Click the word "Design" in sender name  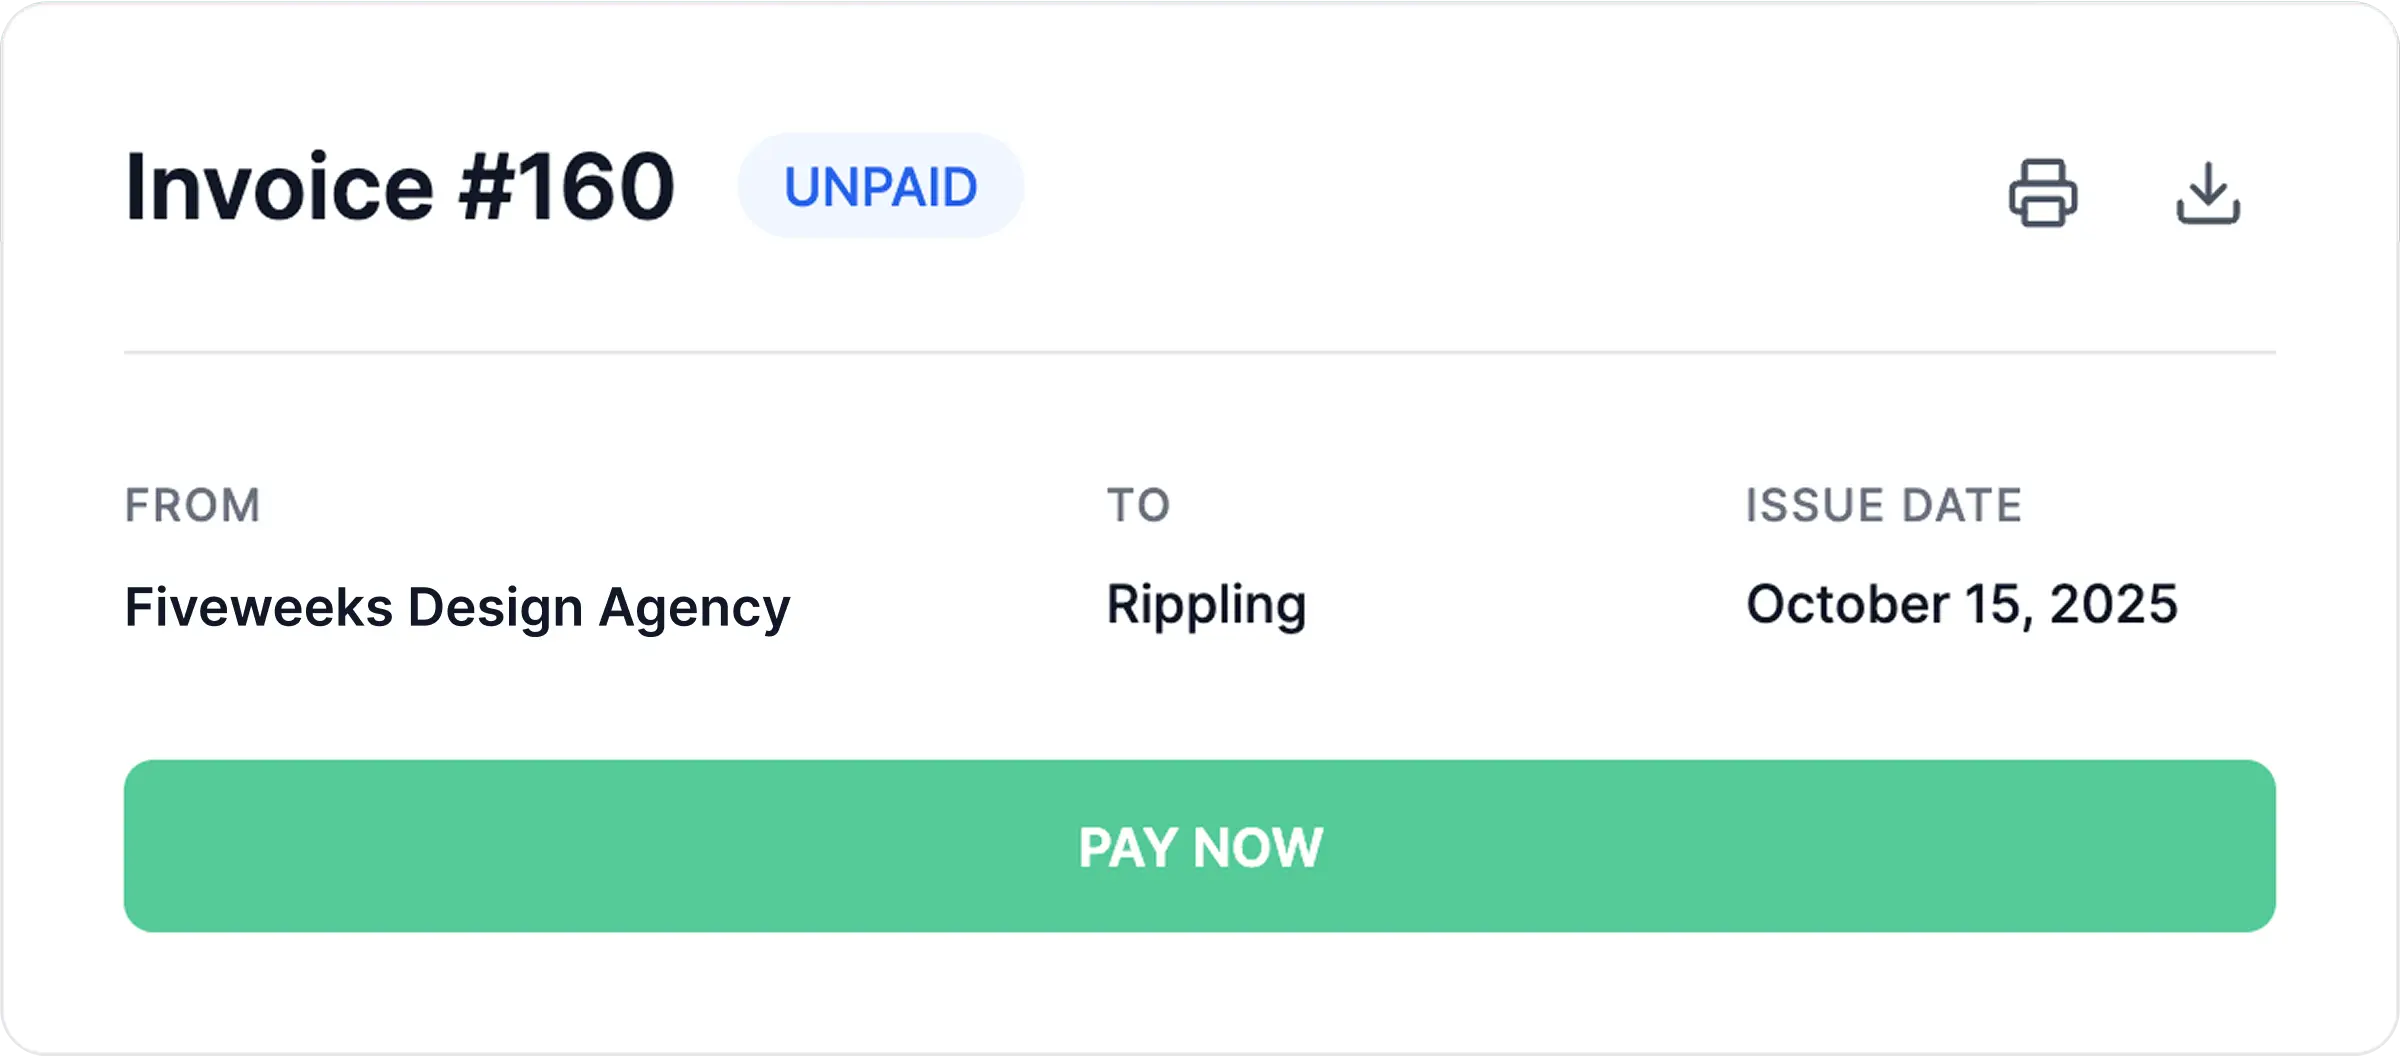[495, 606]
